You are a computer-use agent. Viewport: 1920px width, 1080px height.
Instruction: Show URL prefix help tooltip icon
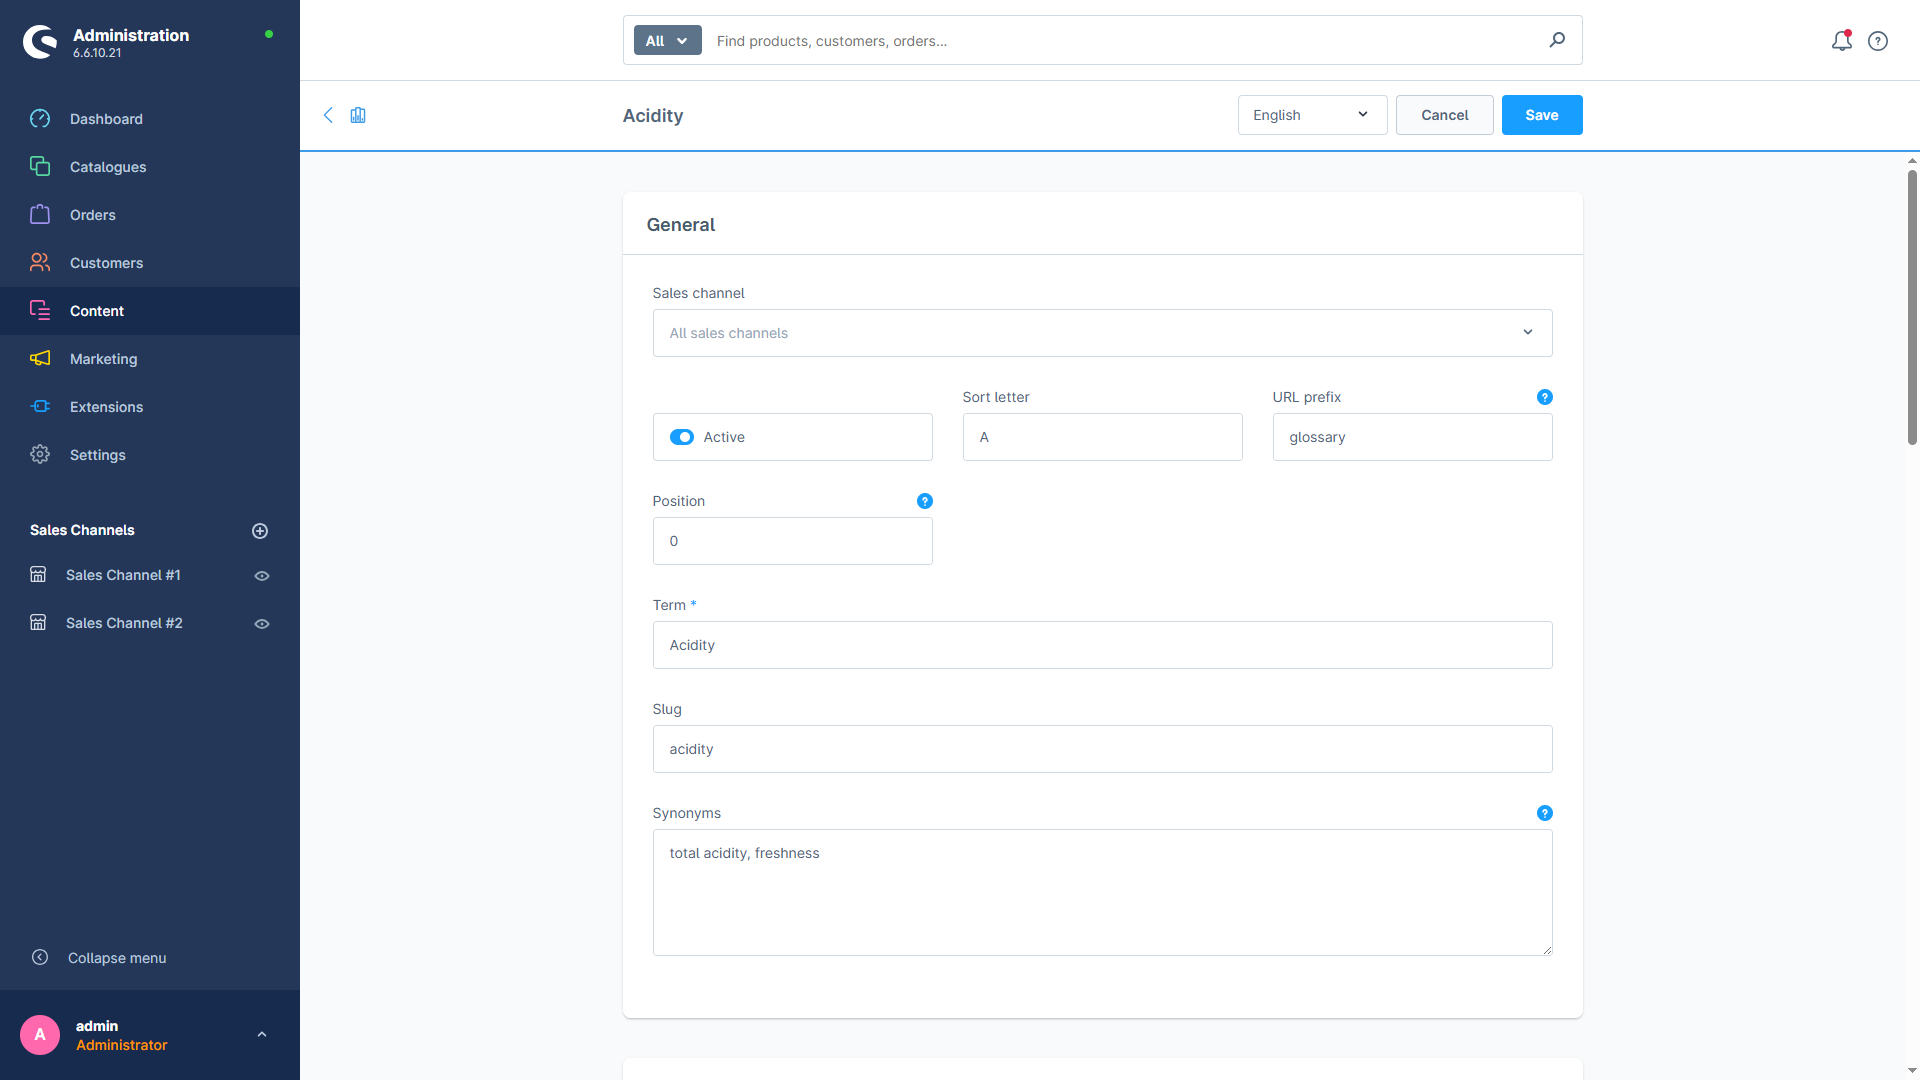1545,397
